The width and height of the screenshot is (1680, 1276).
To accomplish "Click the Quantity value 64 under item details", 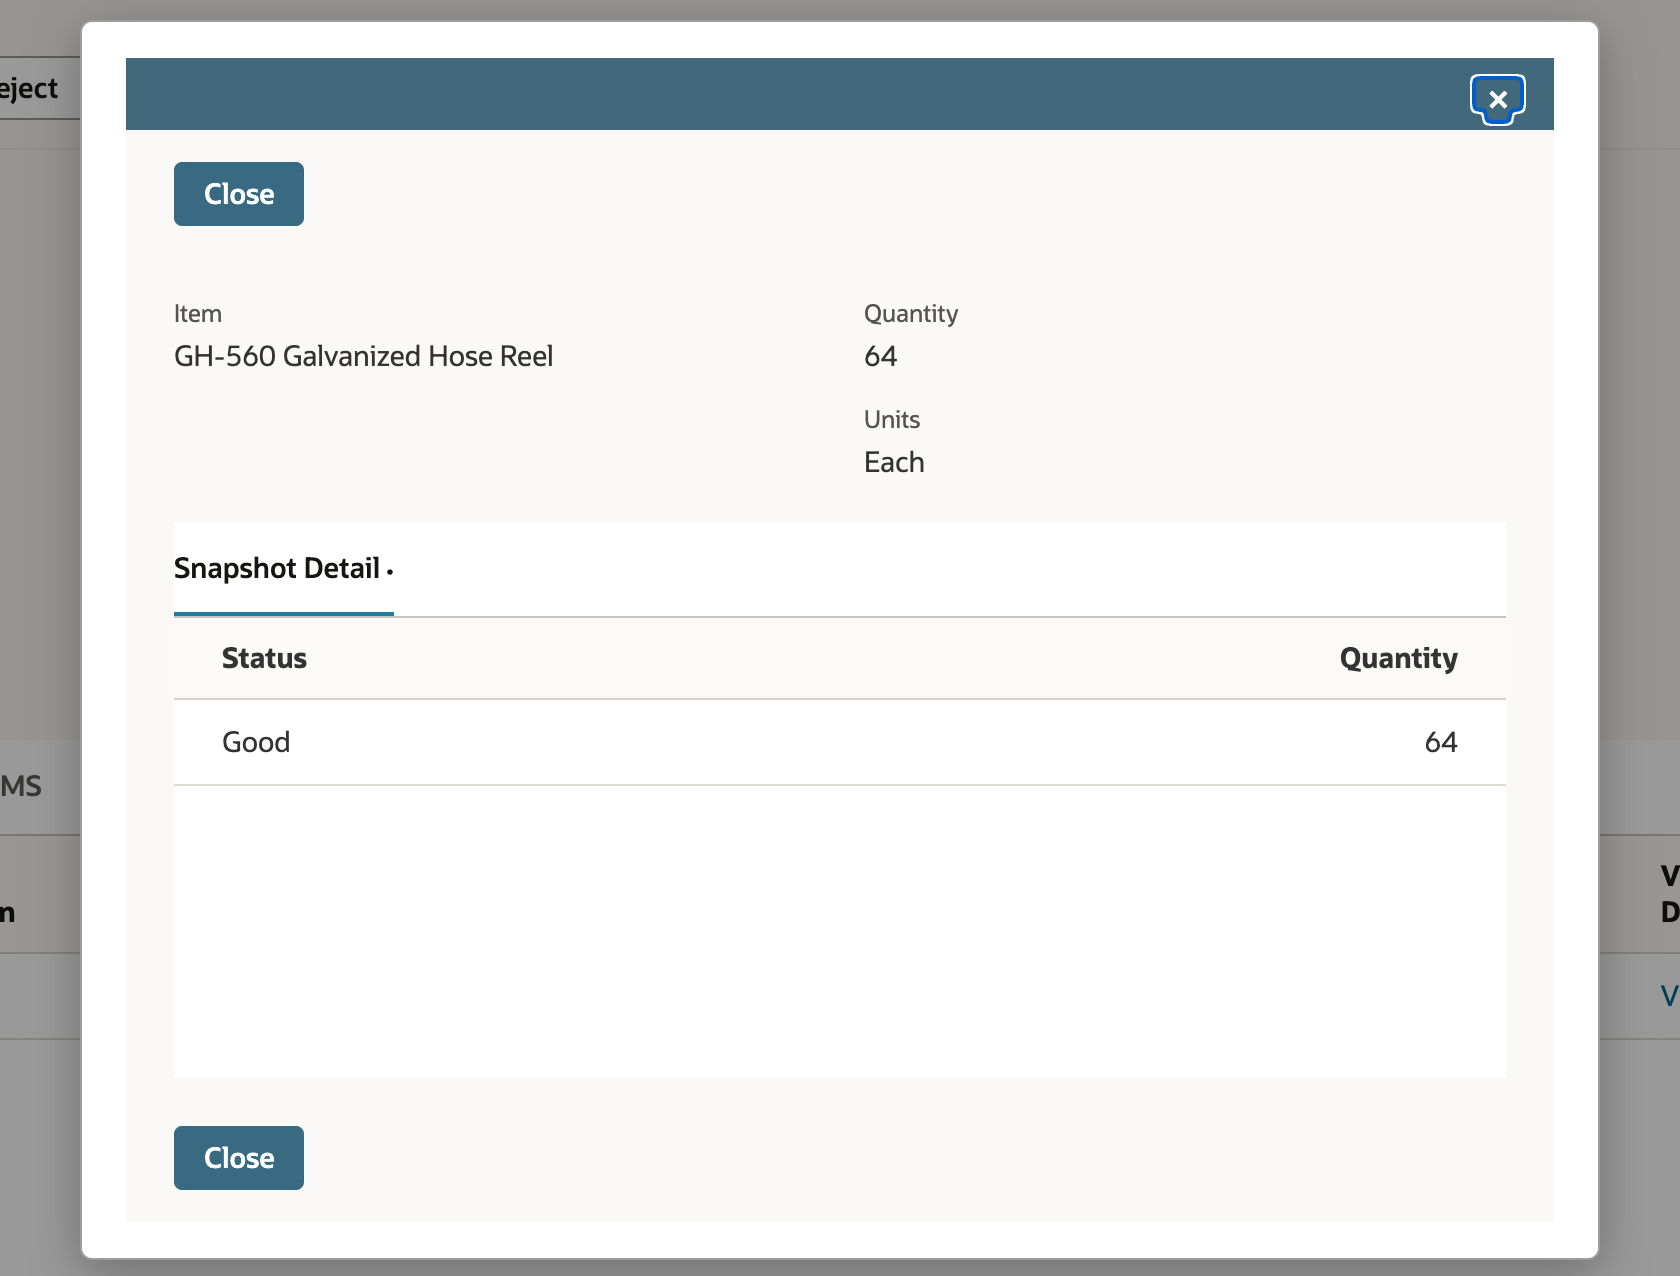I will (880, 356).
